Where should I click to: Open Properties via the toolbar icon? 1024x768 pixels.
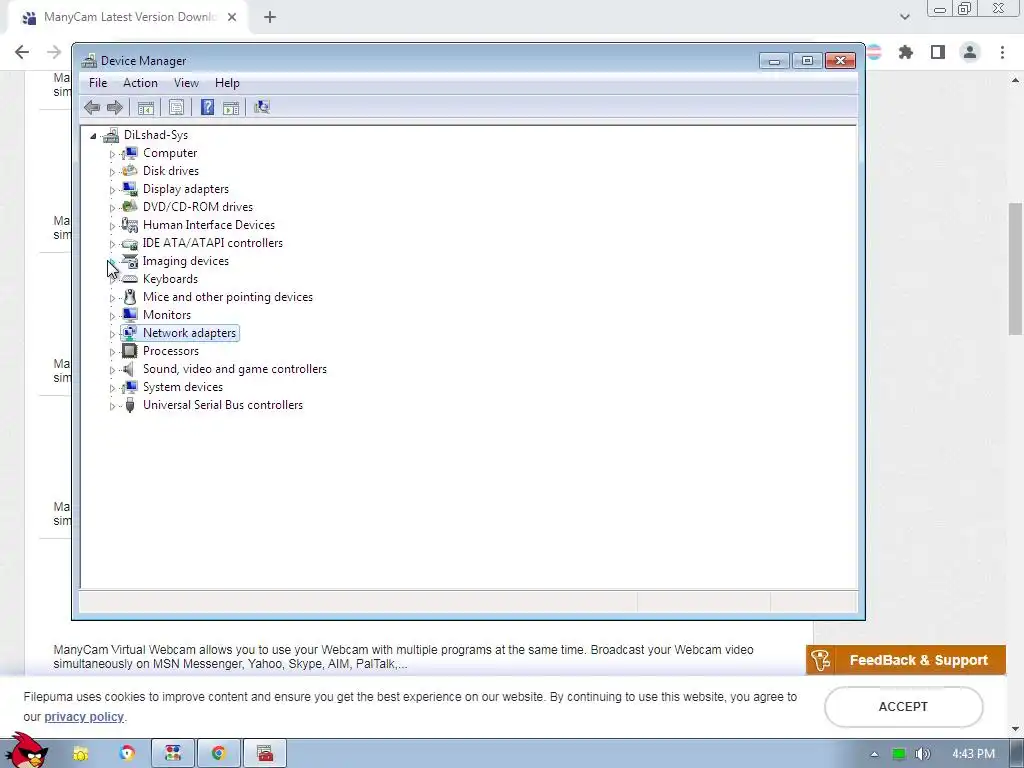pyautogui.click(x=176, y=108)
